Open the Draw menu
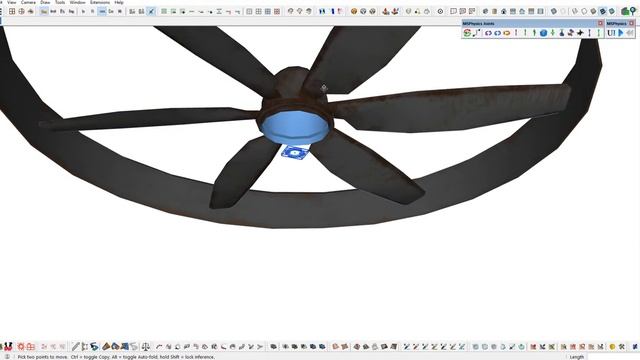Screen dimensions: 640x360 point(45,2)
